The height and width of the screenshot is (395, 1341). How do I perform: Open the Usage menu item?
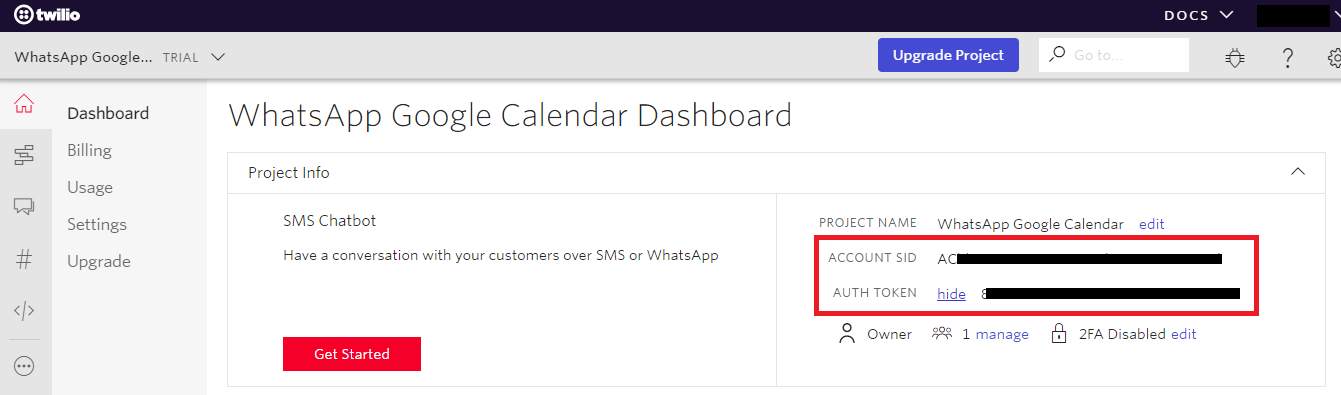pos(90,187)
